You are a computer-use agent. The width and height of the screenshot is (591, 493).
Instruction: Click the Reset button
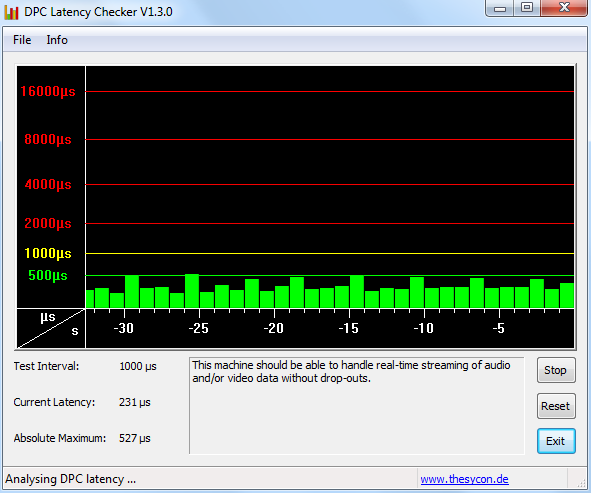point(556,406)
